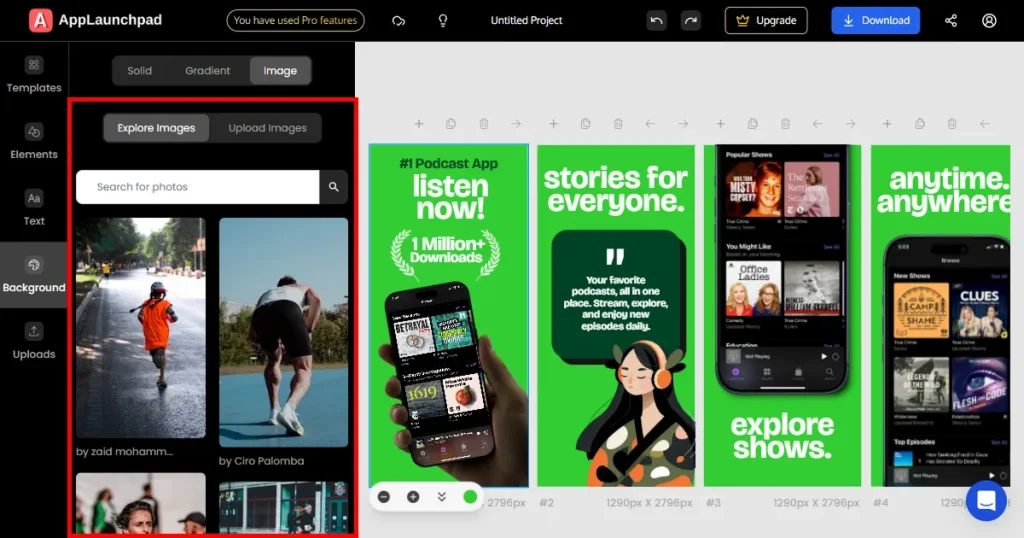This screenshot has width=1024, height=538.
Task: Click the undo arrow icon
Action: (656, 20)
